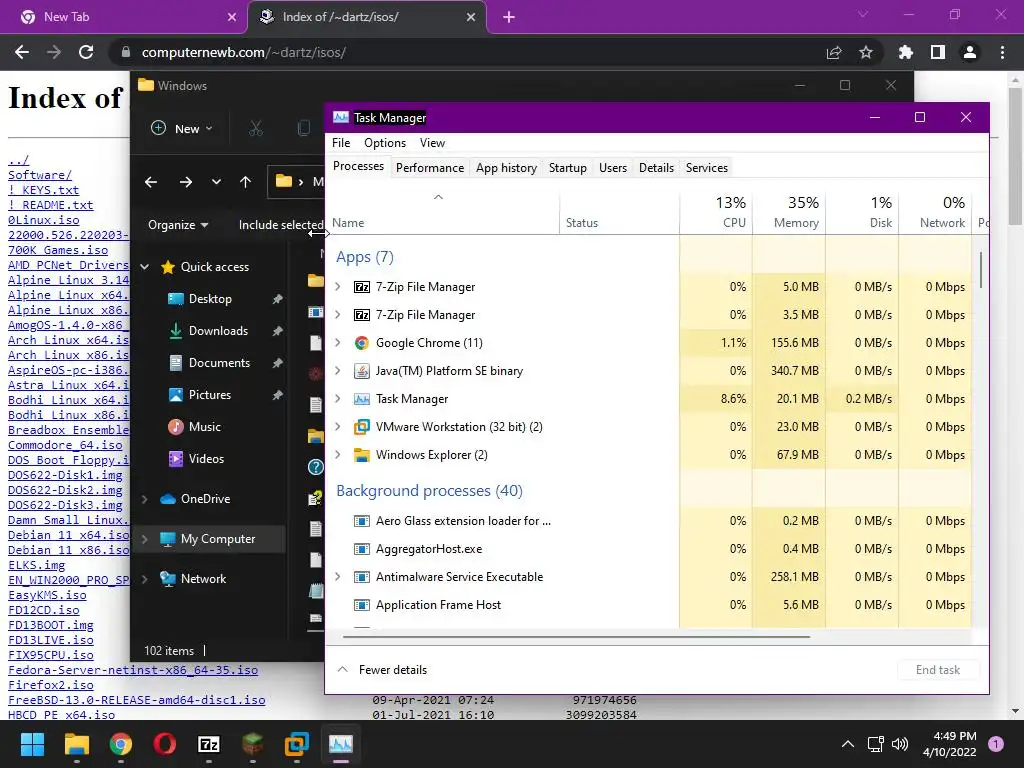Select Downloads in Quick access

pyautogui.click(x=218, y=331)
